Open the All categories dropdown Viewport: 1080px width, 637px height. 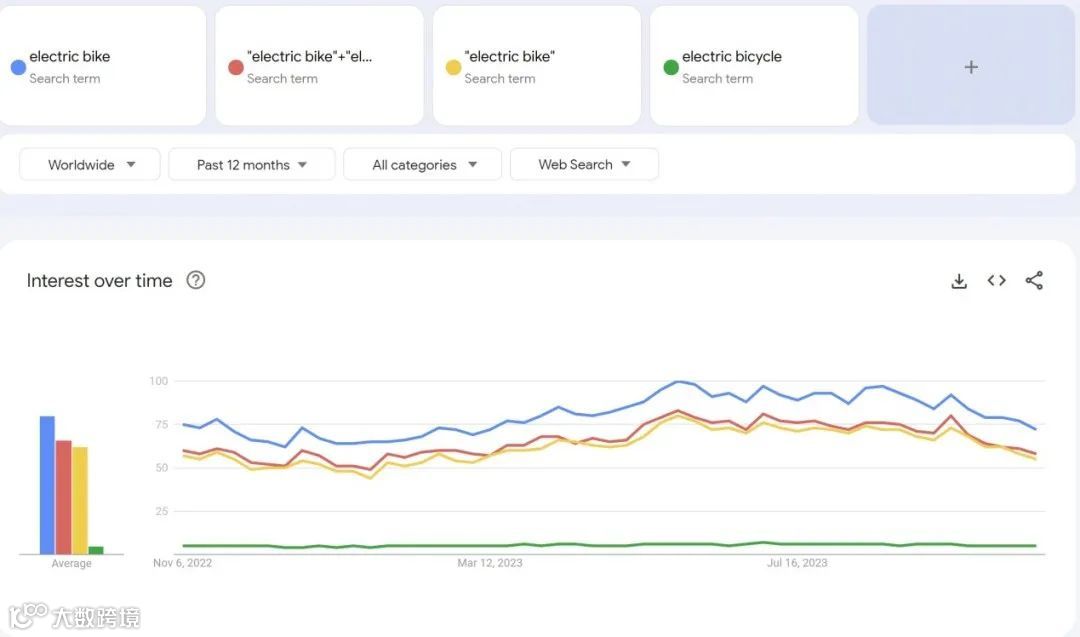point(422,164)
